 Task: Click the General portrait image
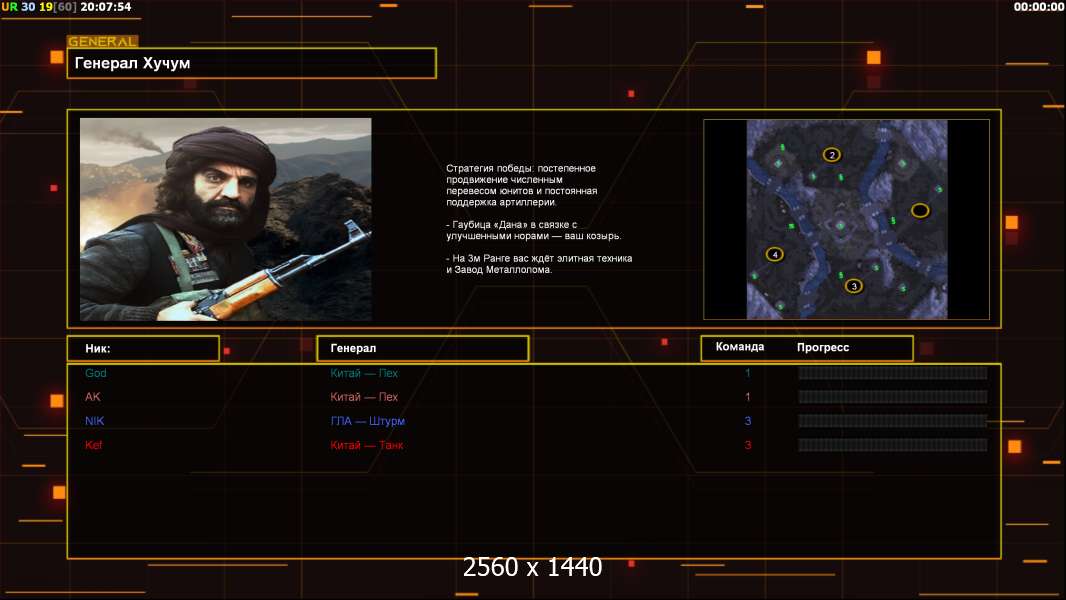pyautogui.click(x=226, y=219)
